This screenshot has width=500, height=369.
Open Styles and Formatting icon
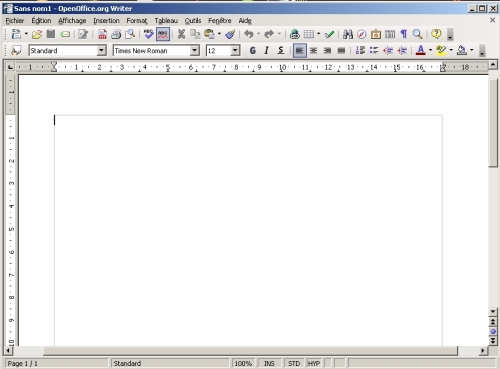coord(16,51)
